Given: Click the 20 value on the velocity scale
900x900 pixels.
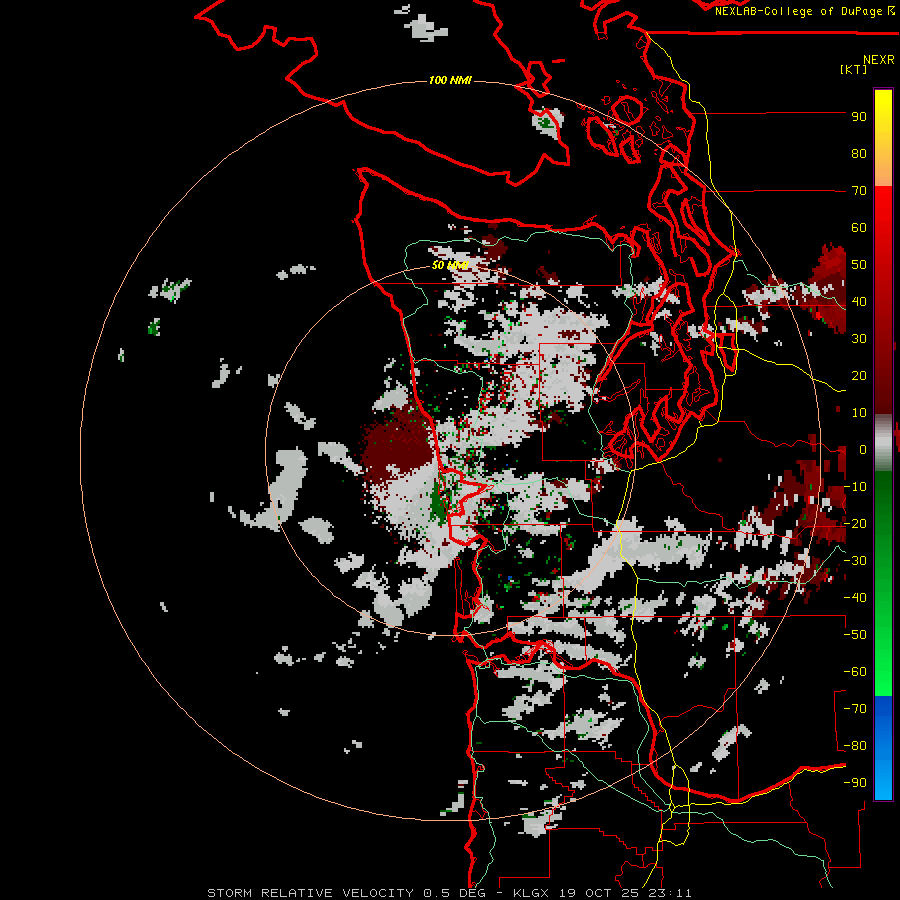Looking at the screenshot, I should click(x=859, y=375).
